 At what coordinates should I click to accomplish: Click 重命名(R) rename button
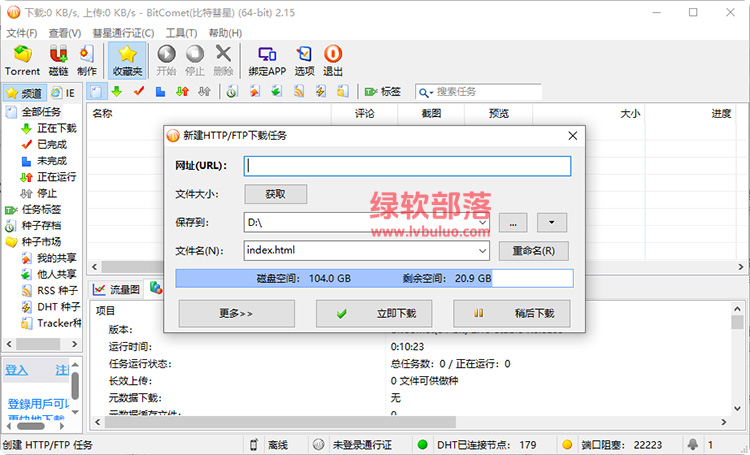[534, 251]
